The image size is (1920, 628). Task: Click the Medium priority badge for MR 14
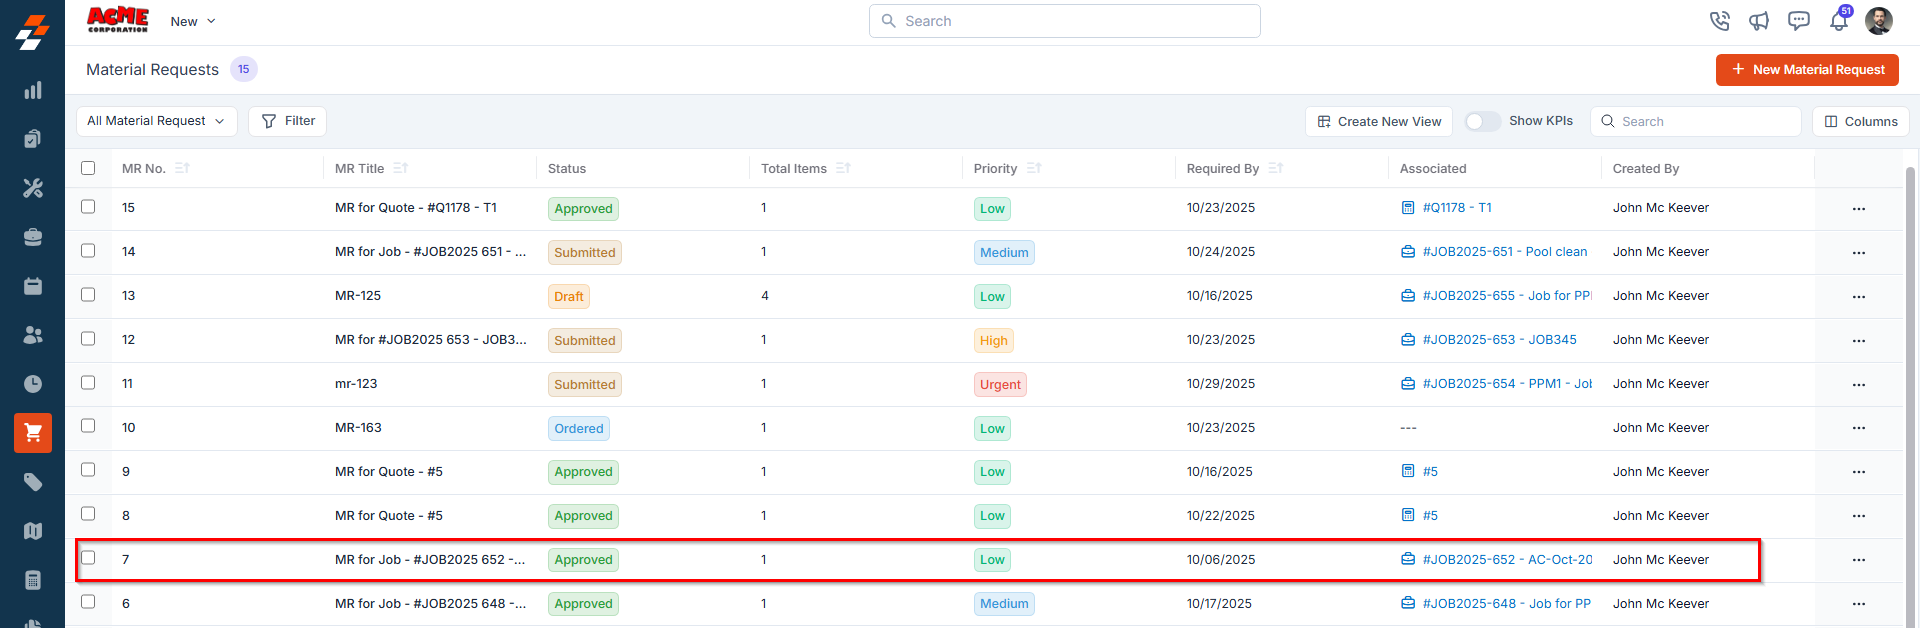[1004, 253]
